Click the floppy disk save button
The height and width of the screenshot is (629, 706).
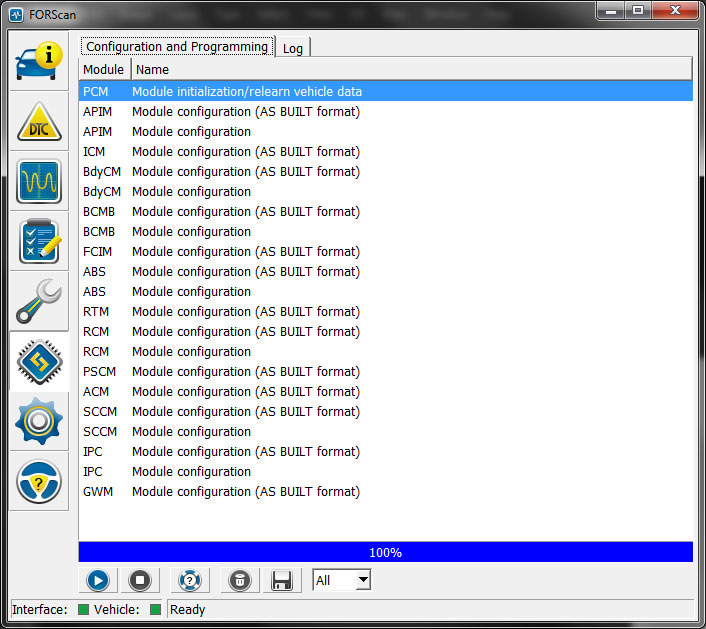click(282, 580)
